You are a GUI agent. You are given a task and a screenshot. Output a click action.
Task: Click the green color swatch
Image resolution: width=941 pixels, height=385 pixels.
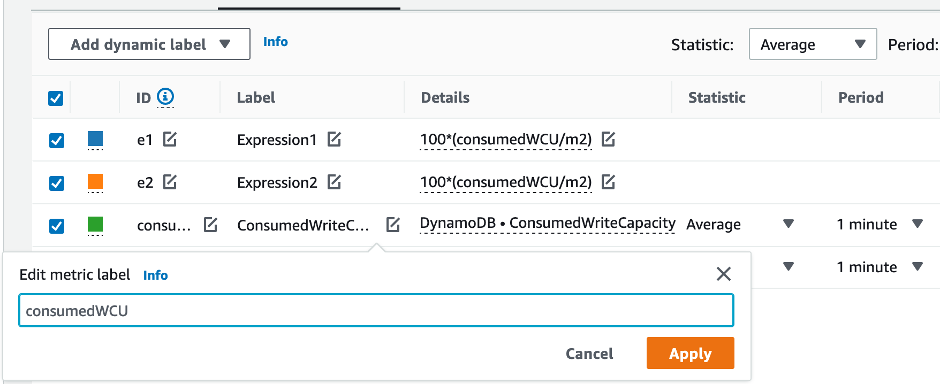pyautogui.click(x=95, y=225)
